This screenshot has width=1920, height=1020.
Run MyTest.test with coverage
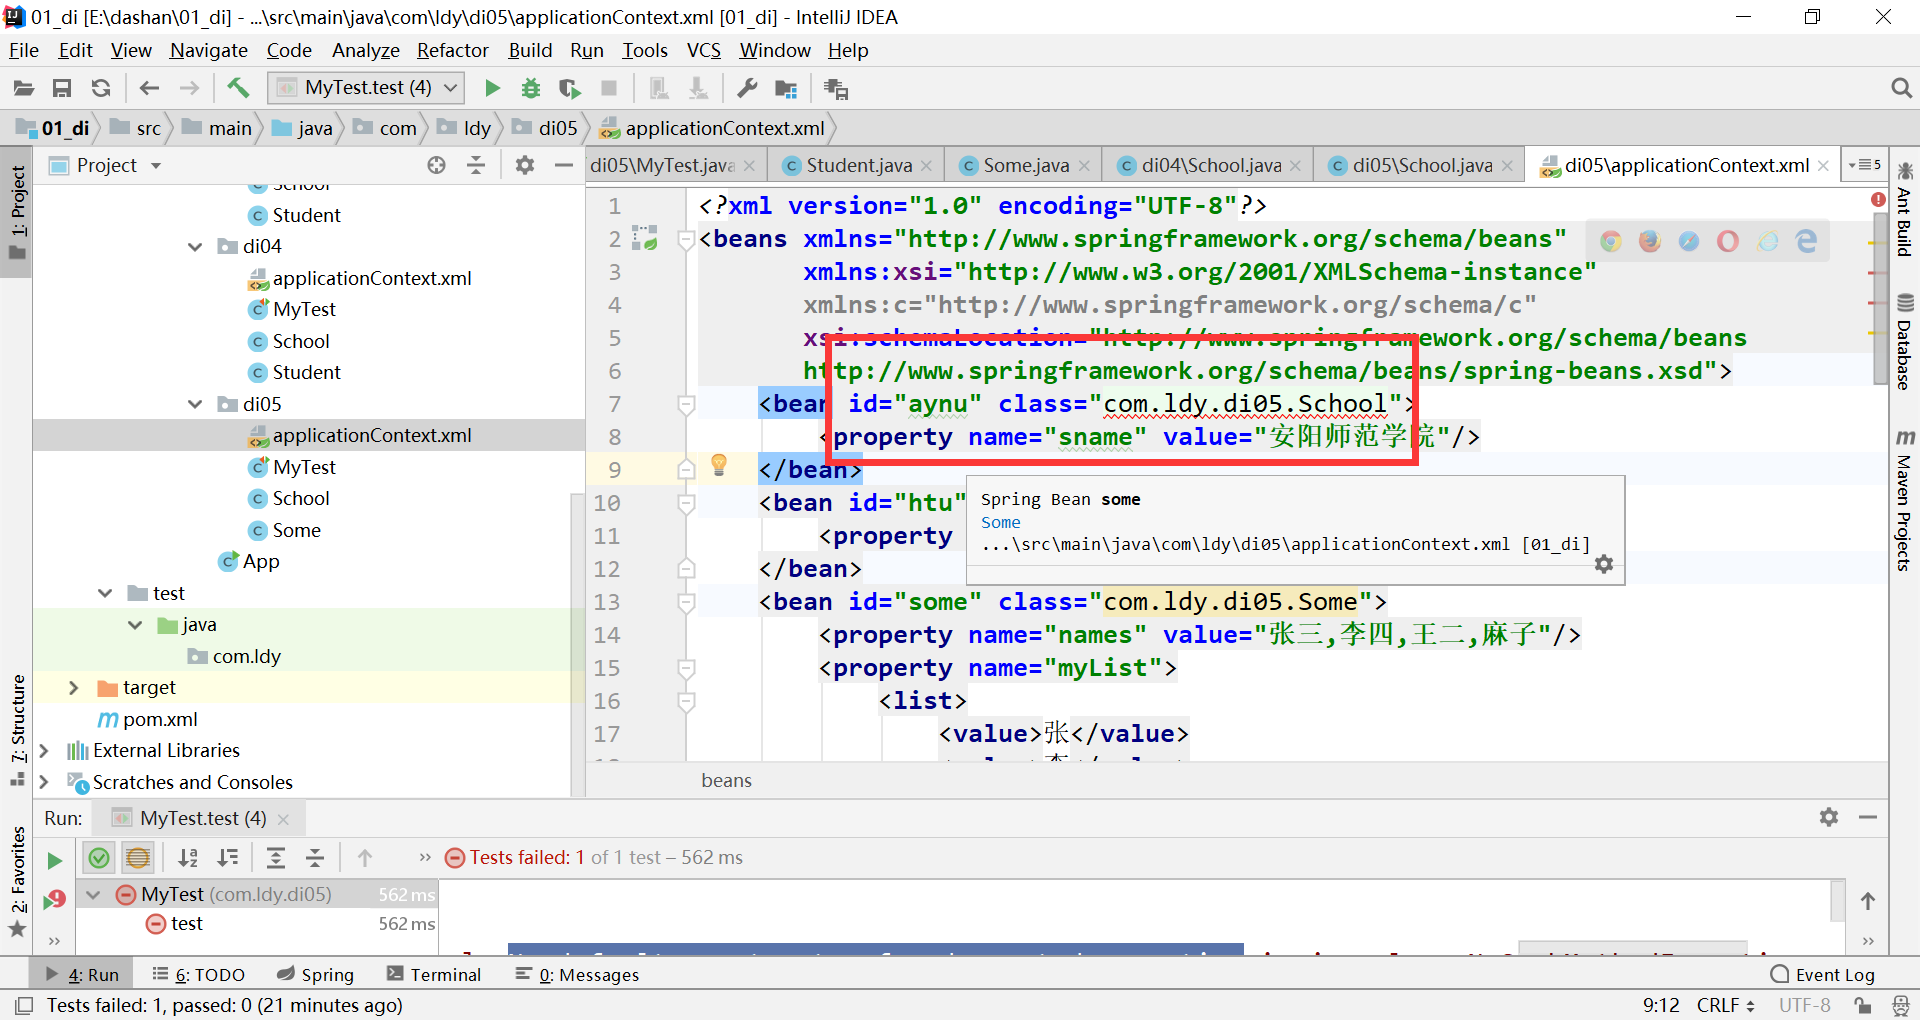pyautogui.click(x=568, y=88)
